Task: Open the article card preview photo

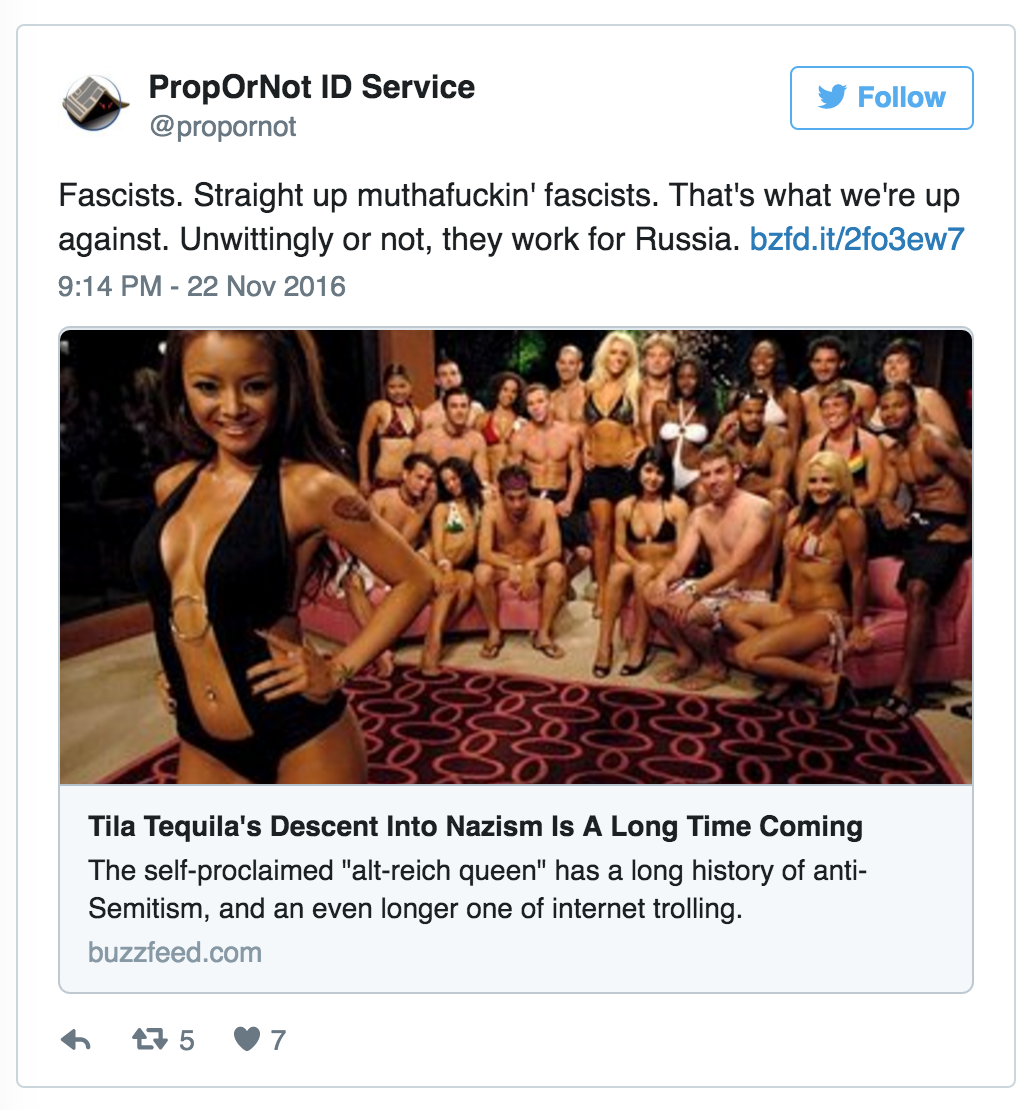Action: click(516, 556)
